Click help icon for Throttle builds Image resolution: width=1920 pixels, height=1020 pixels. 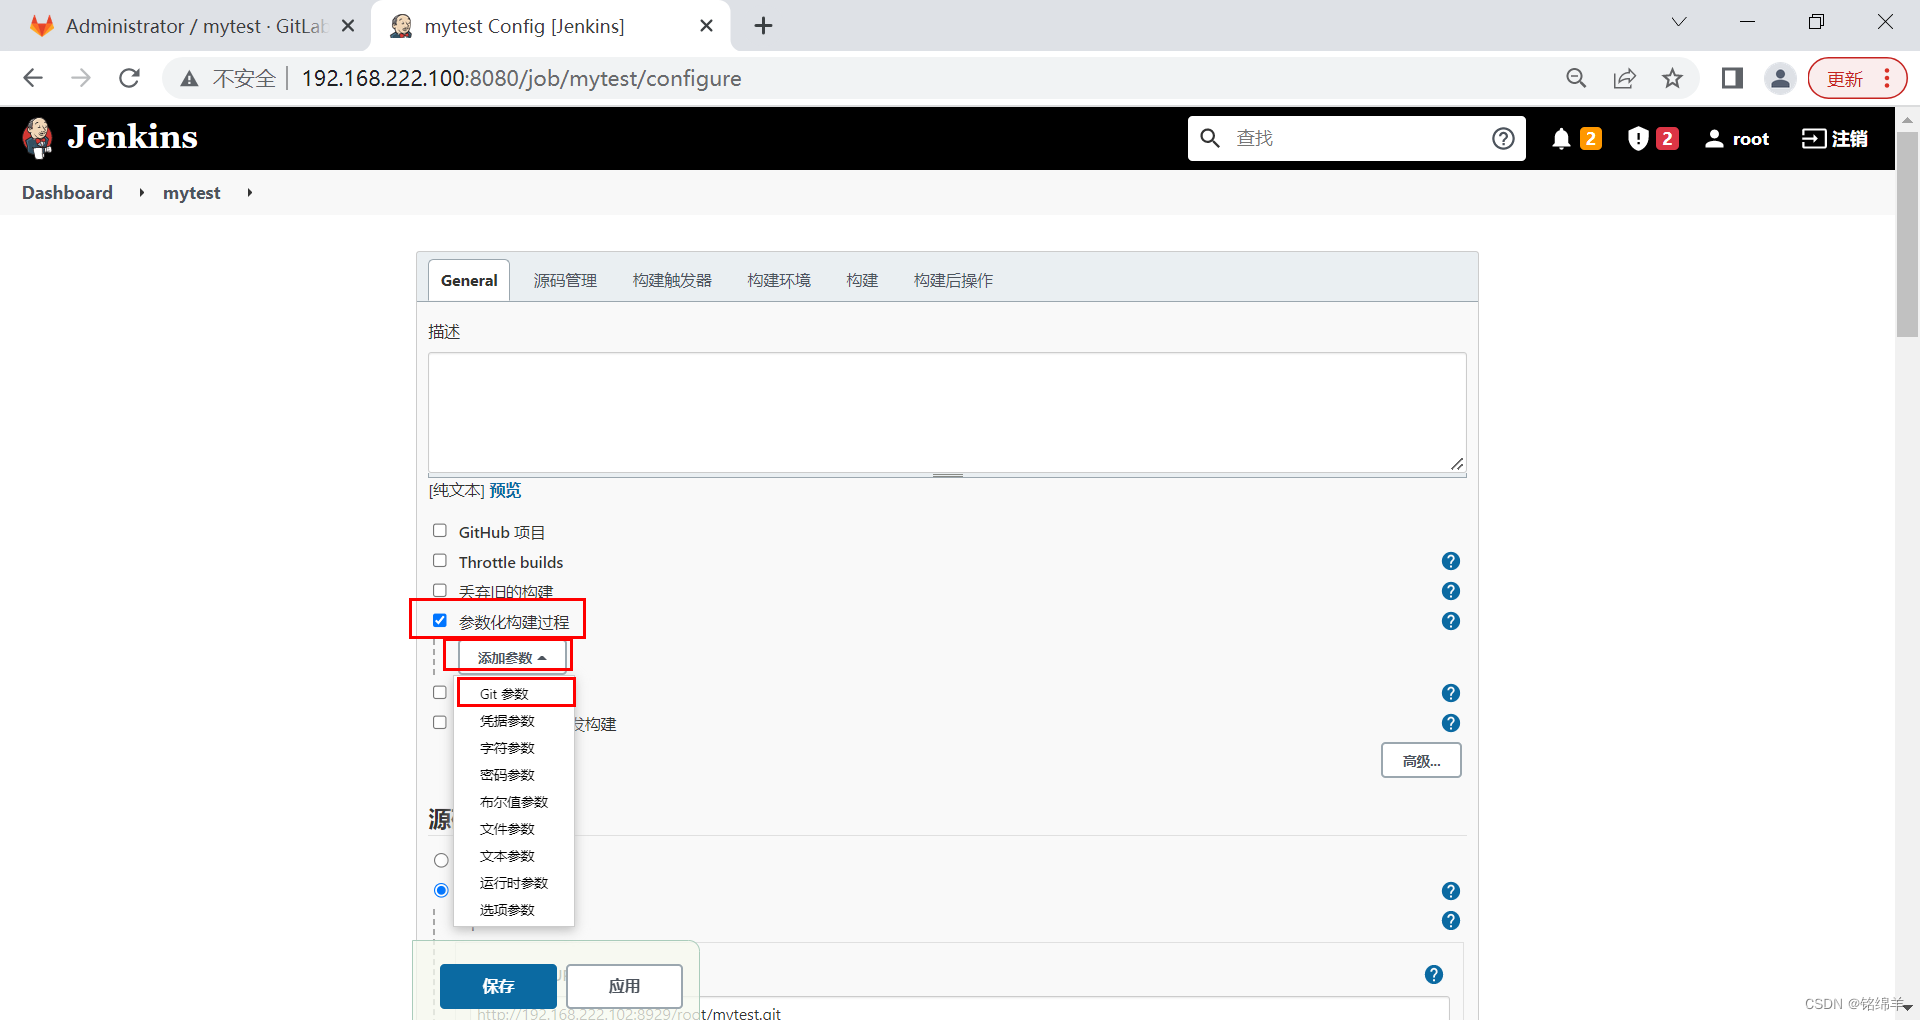(1451, 561)
